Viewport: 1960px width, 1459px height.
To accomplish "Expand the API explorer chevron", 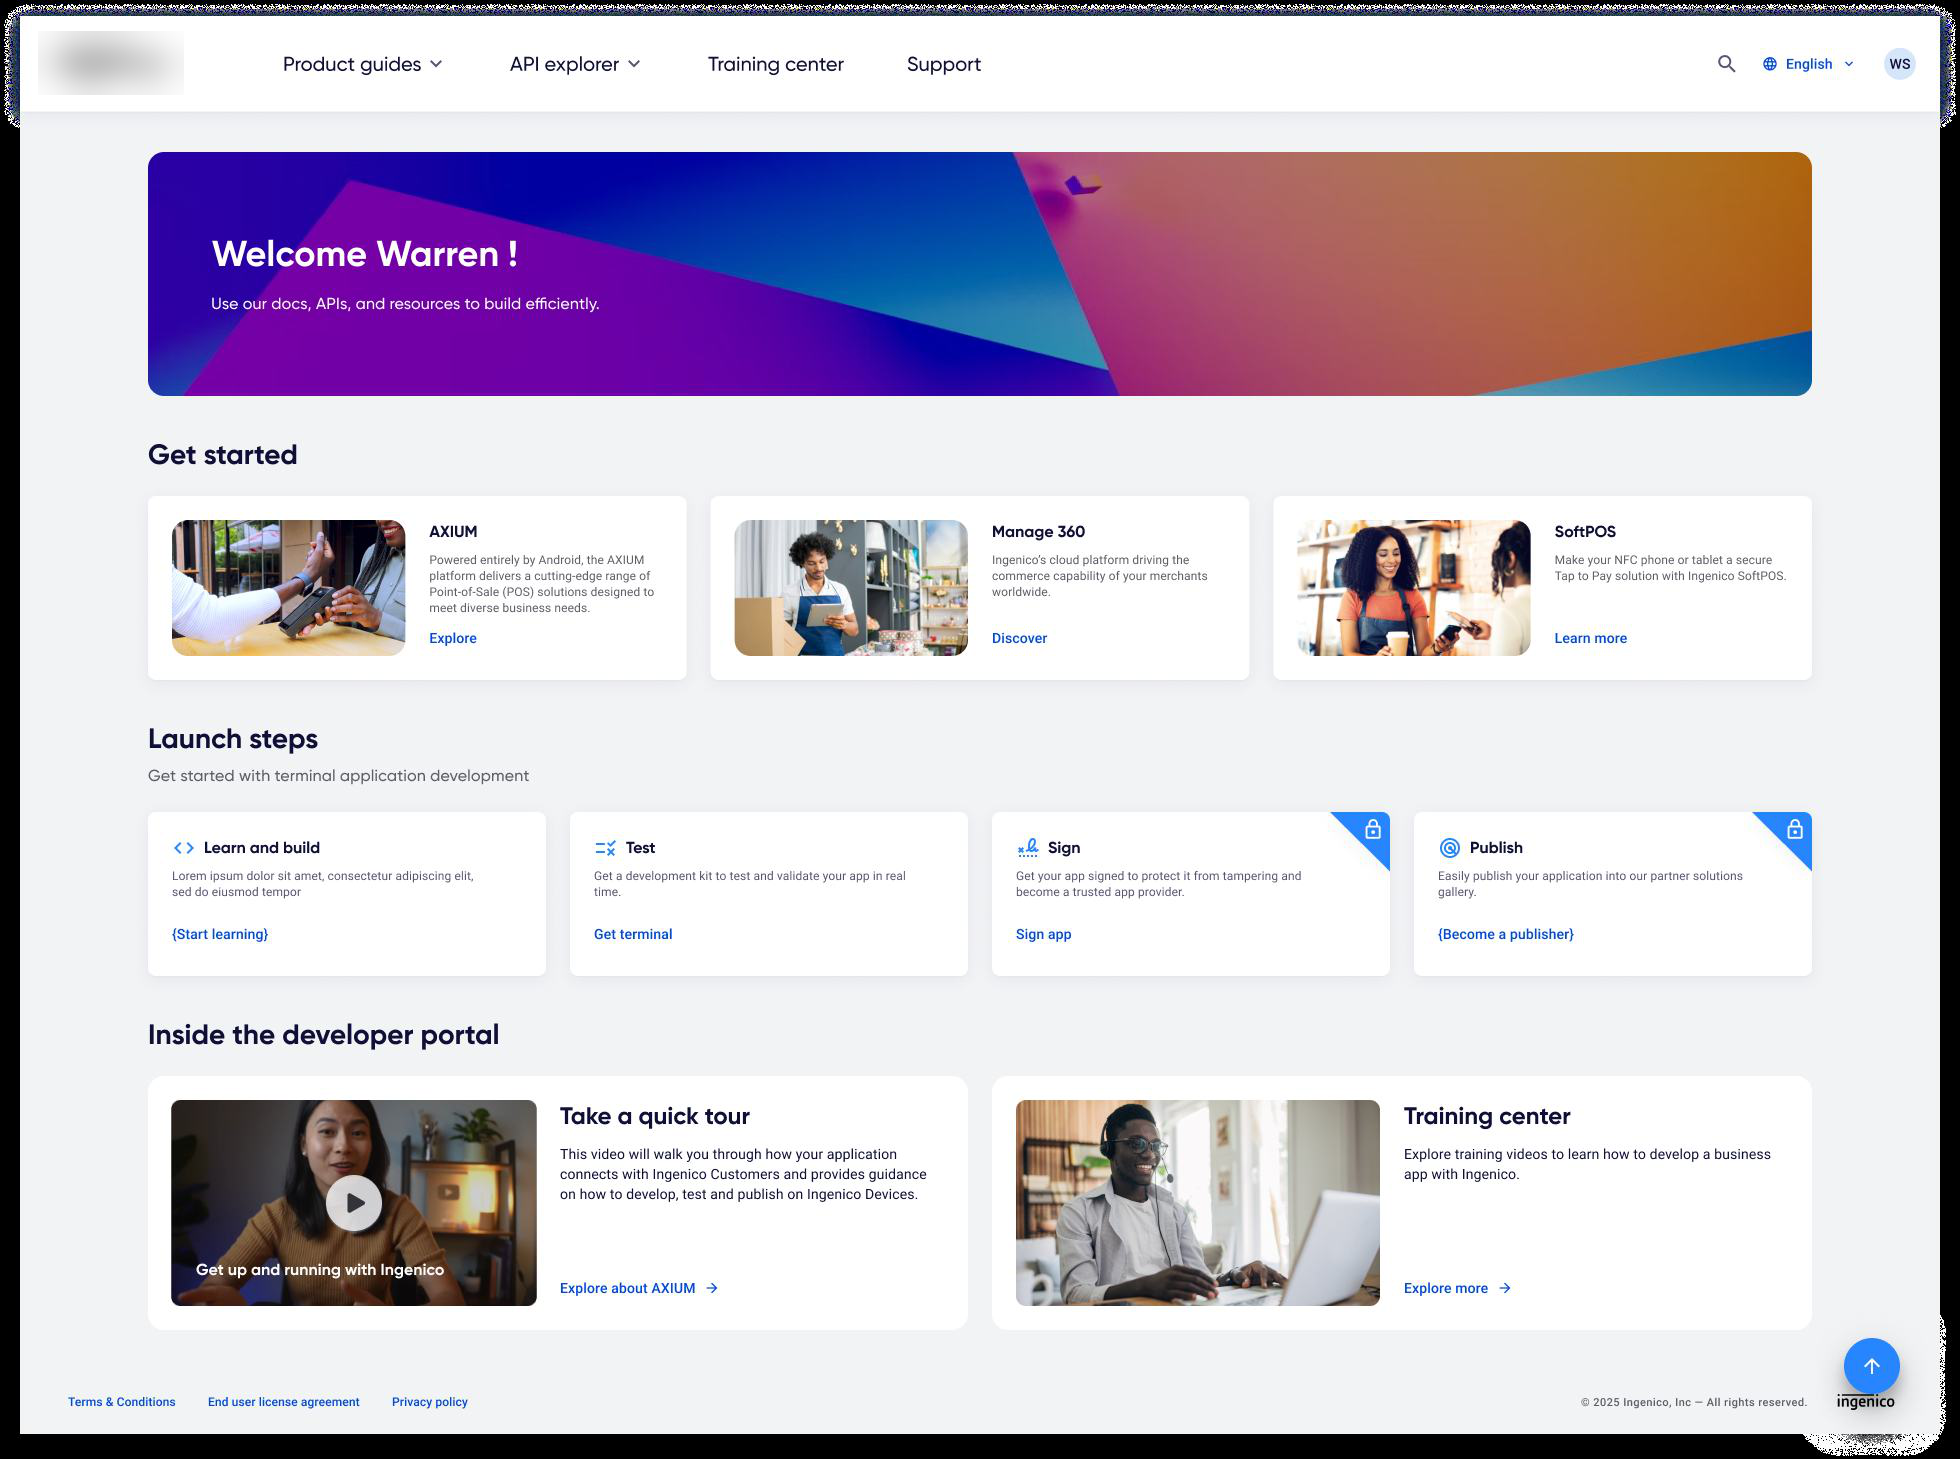I will coord(634,64).
